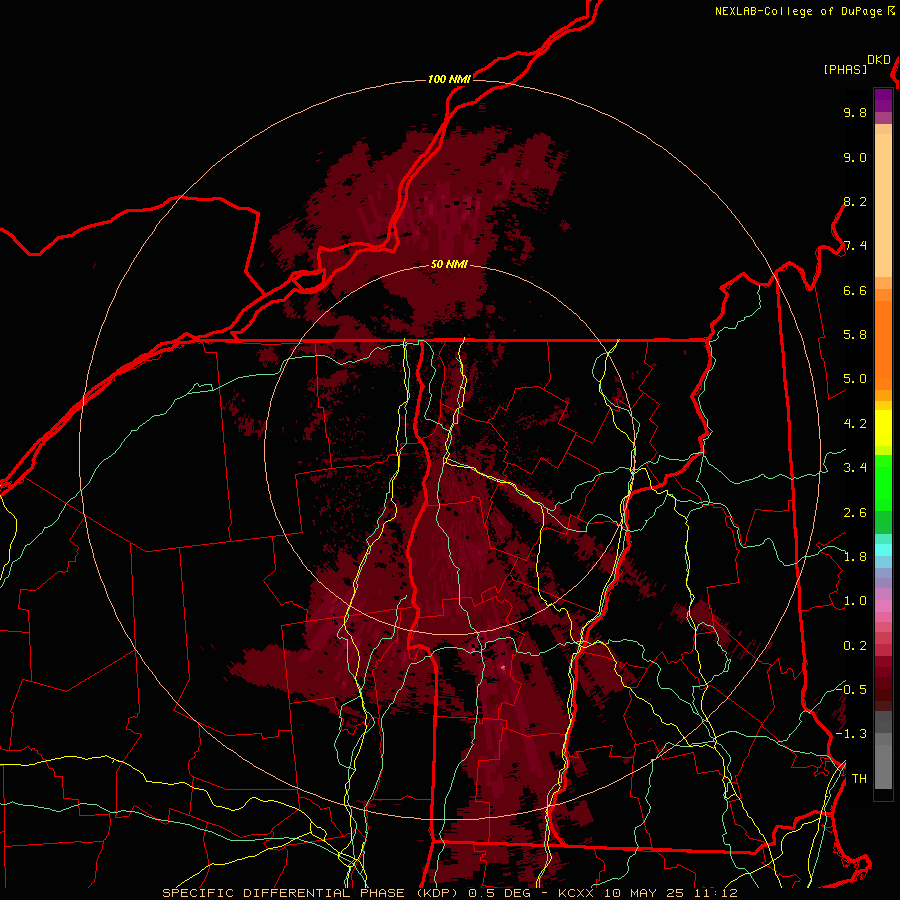Click the 11:12 timestamp in the caption
This screenshot has width=900, height=900.
[715, 893]
